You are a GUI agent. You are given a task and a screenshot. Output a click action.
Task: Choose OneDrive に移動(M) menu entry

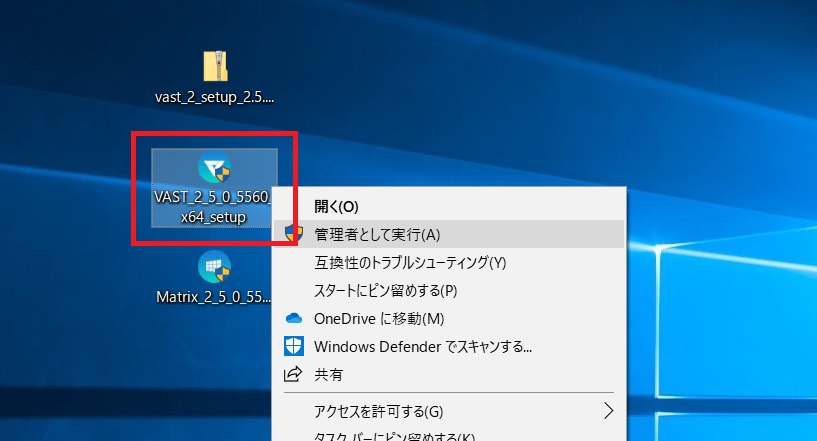pyautogui.click(x=449, y=318)
